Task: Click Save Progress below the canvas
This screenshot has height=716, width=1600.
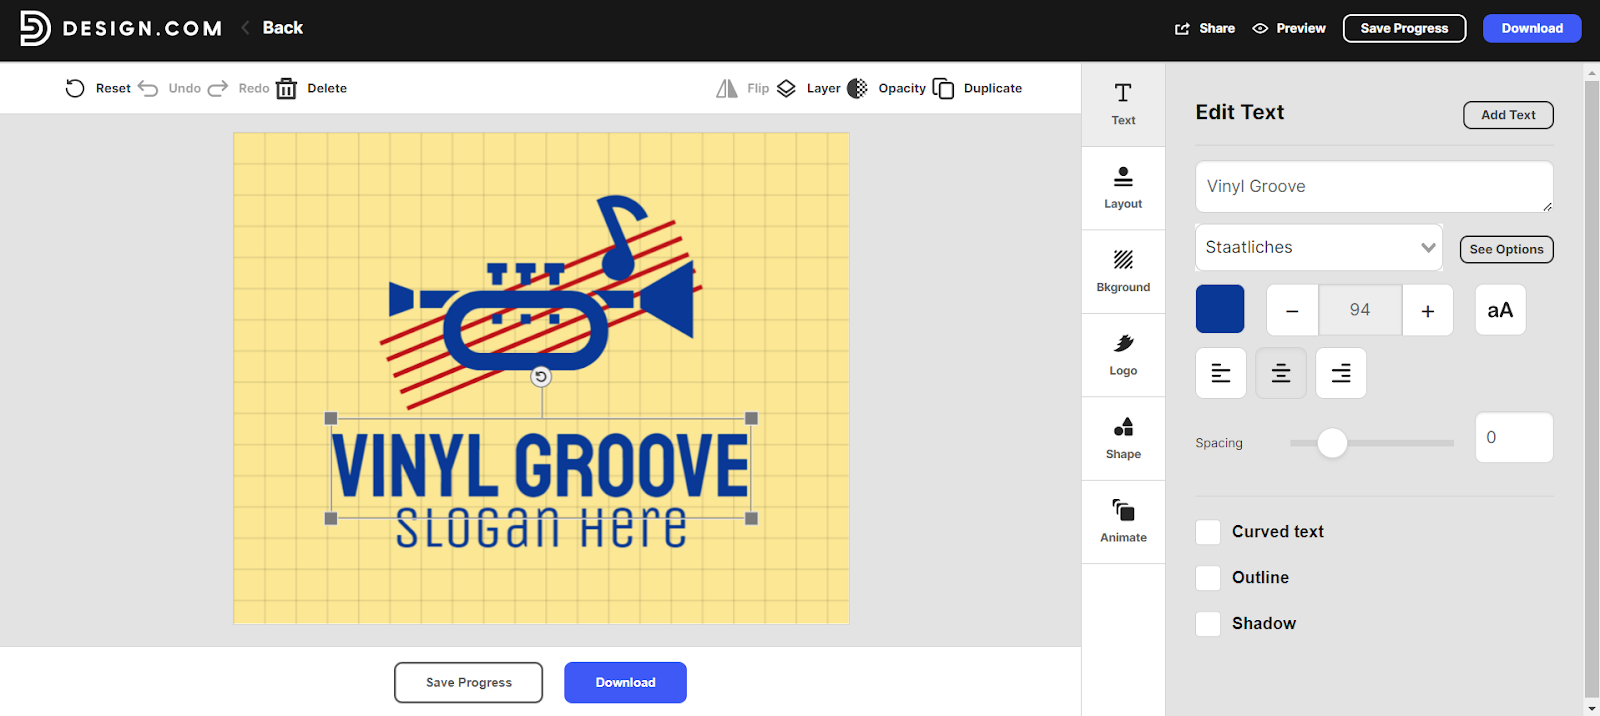Action: (468, 682)
